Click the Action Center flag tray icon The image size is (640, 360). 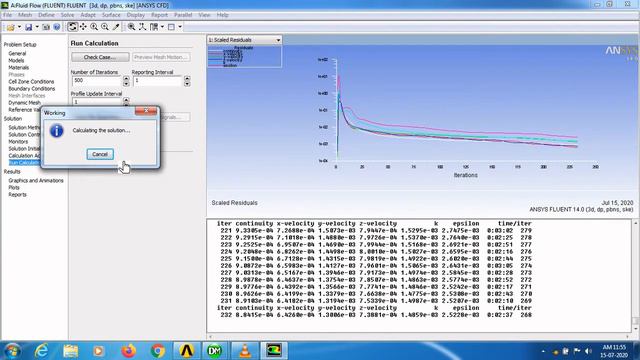(x=577, y=351)
